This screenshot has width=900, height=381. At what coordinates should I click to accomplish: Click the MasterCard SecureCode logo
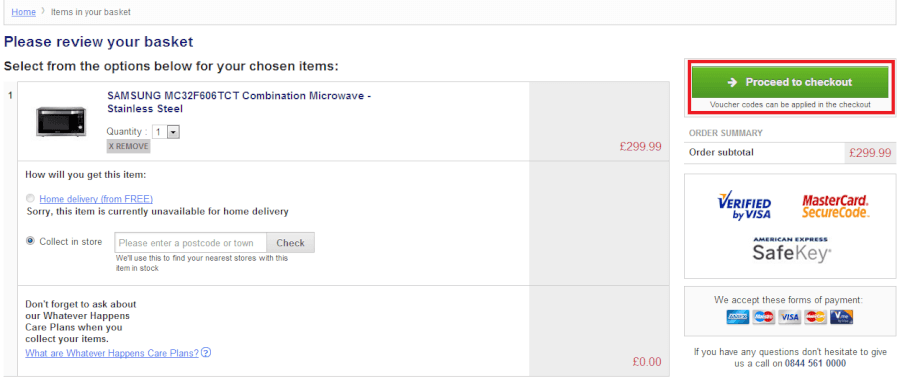pyautogui.click(x=835, y=207)
